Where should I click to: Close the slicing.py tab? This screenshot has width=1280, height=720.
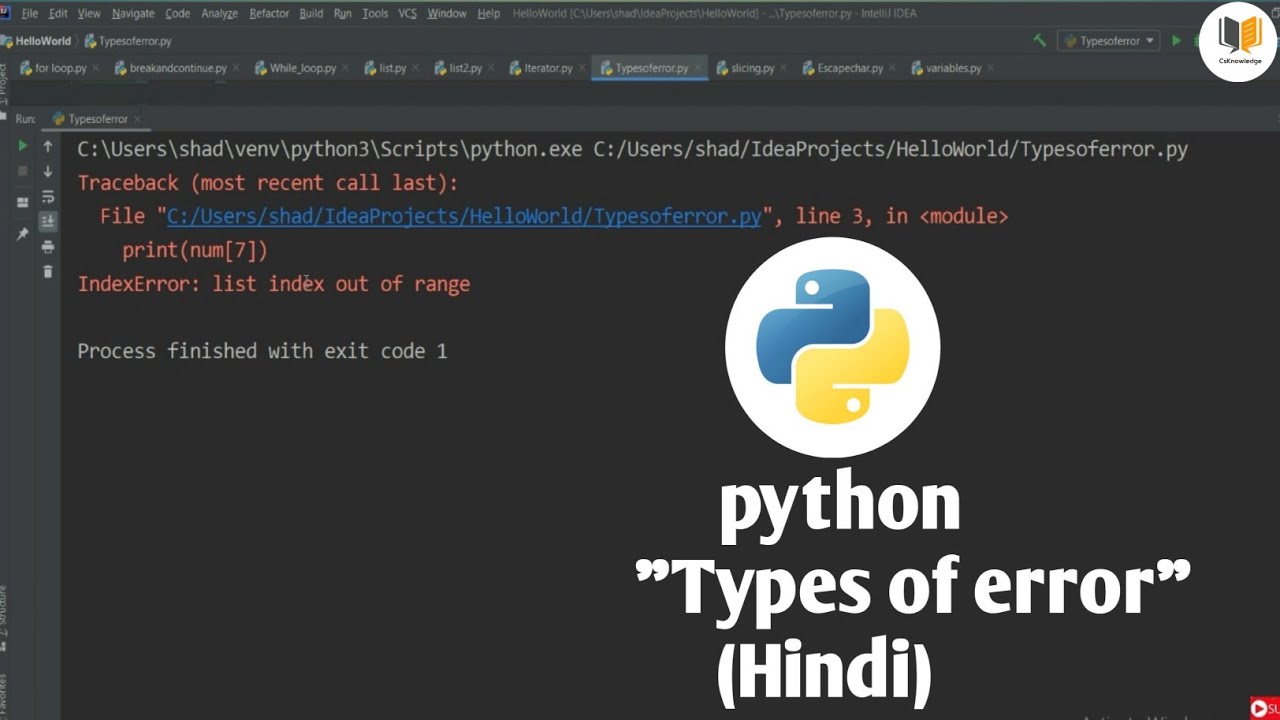coord(783,68)
